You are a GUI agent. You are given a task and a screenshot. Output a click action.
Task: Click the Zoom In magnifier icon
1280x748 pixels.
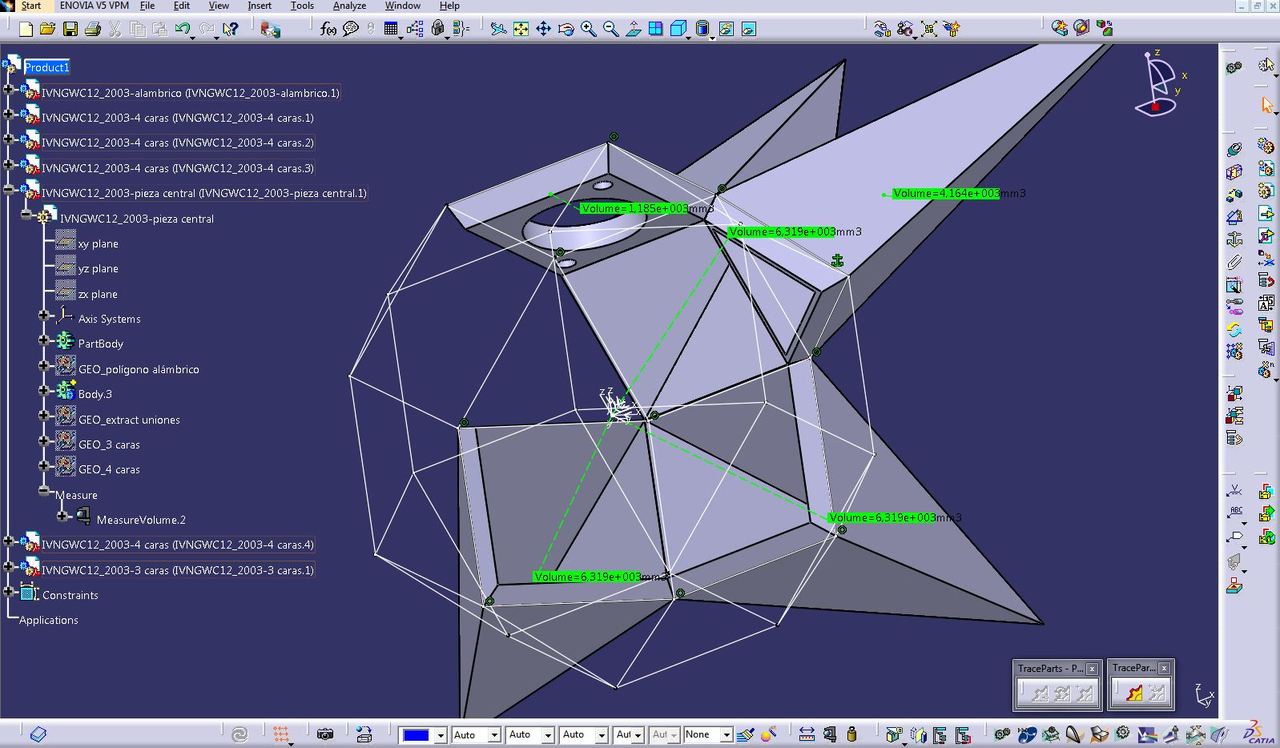point(588,29)
